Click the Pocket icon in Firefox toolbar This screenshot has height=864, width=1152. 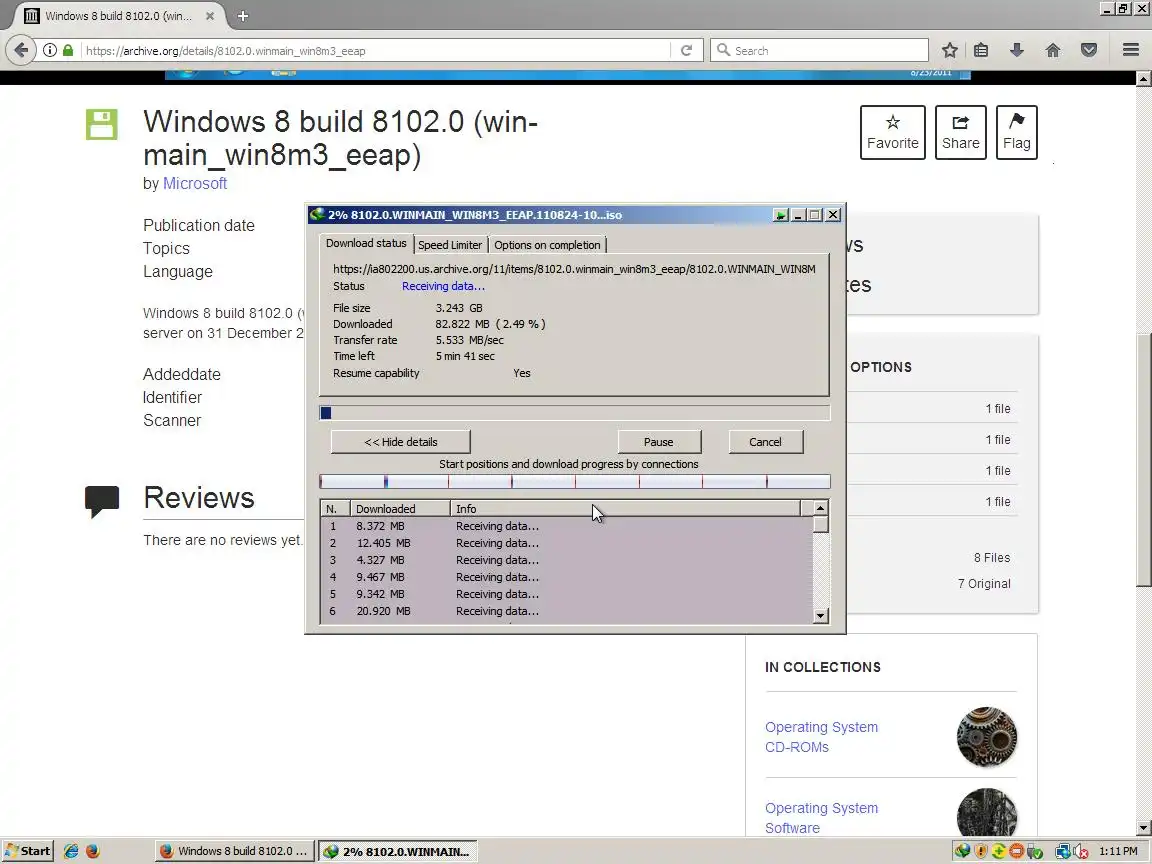click(x=1089, y=50)
